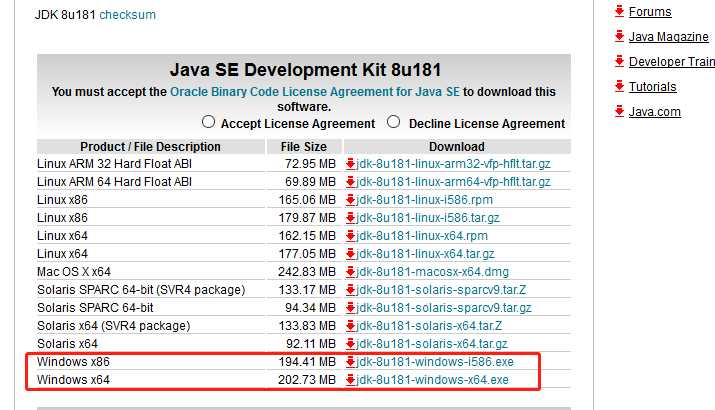Download jdk-8u181-linux-i586.tar.gz file link
This screenshot has width=715, height=410.
click(428, 218)
